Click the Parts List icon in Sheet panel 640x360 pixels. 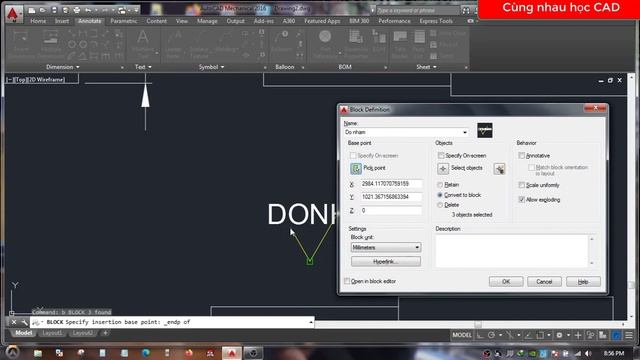click(419, 37)
